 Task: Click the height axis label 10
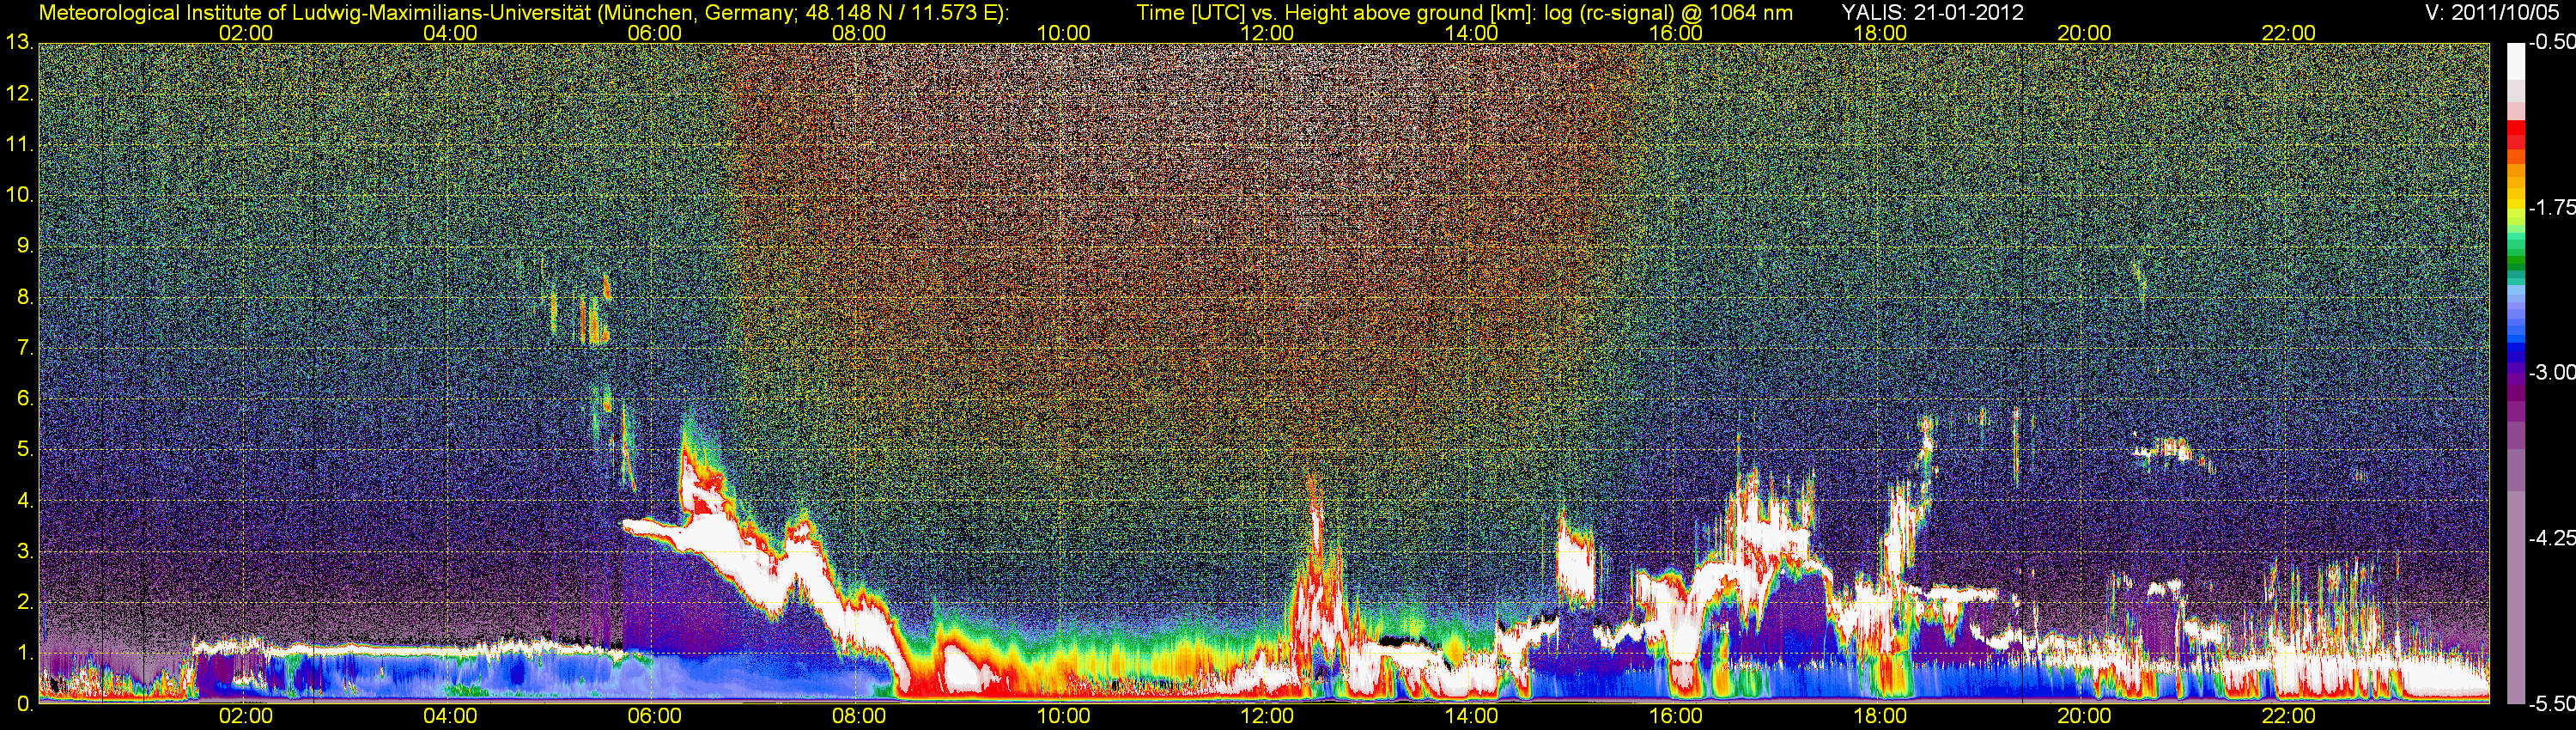click(x=18, y=195)
